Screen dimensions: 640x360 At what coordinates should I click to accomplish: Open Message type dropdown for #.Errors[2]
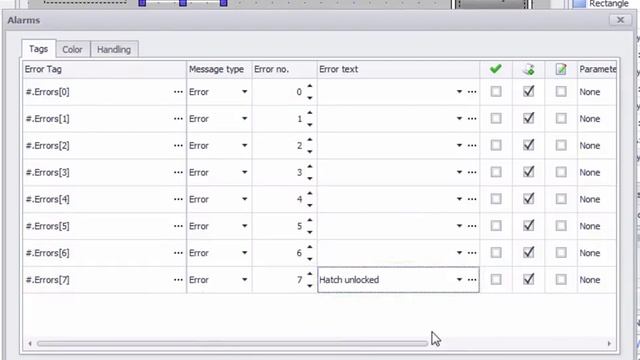[x=244, y=146]
